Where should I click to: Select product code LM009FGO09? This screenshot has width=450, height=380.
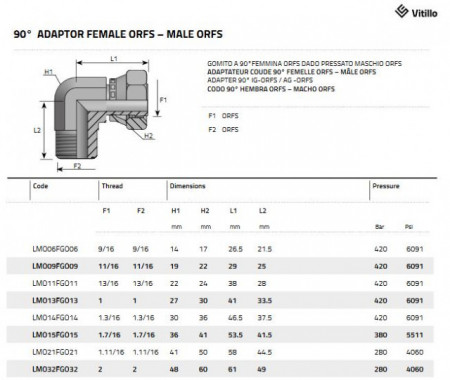pos(55,266)
